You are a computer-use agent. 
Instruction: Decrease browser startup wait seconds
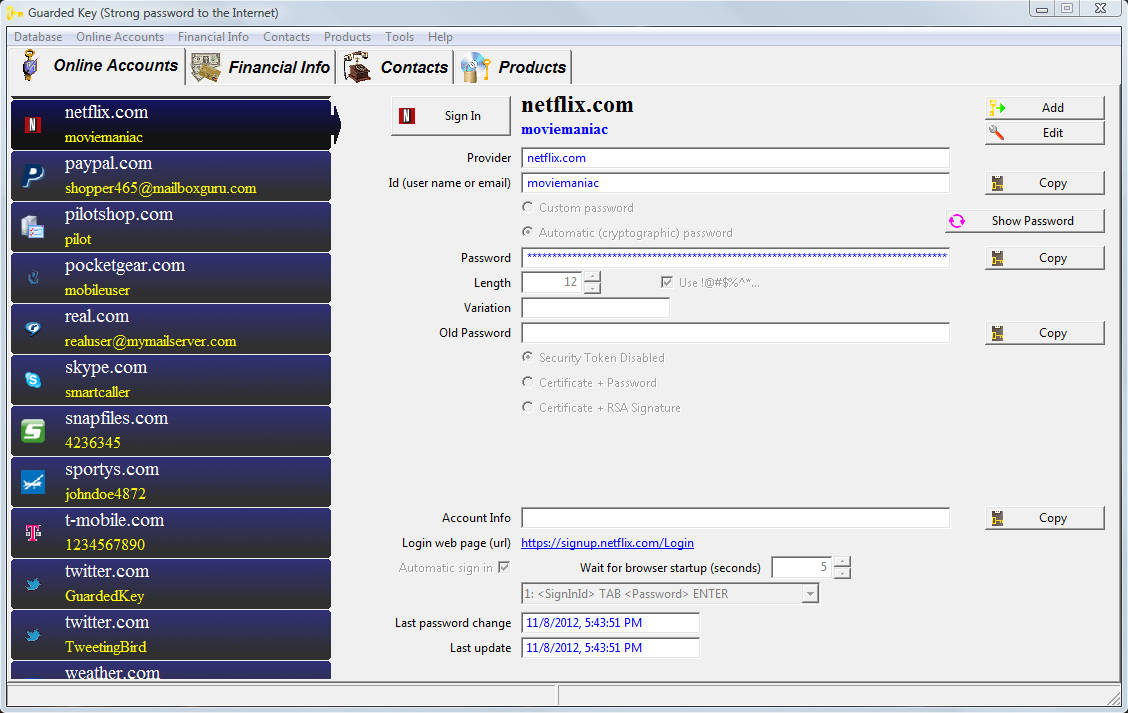click(x=842, y=573)
